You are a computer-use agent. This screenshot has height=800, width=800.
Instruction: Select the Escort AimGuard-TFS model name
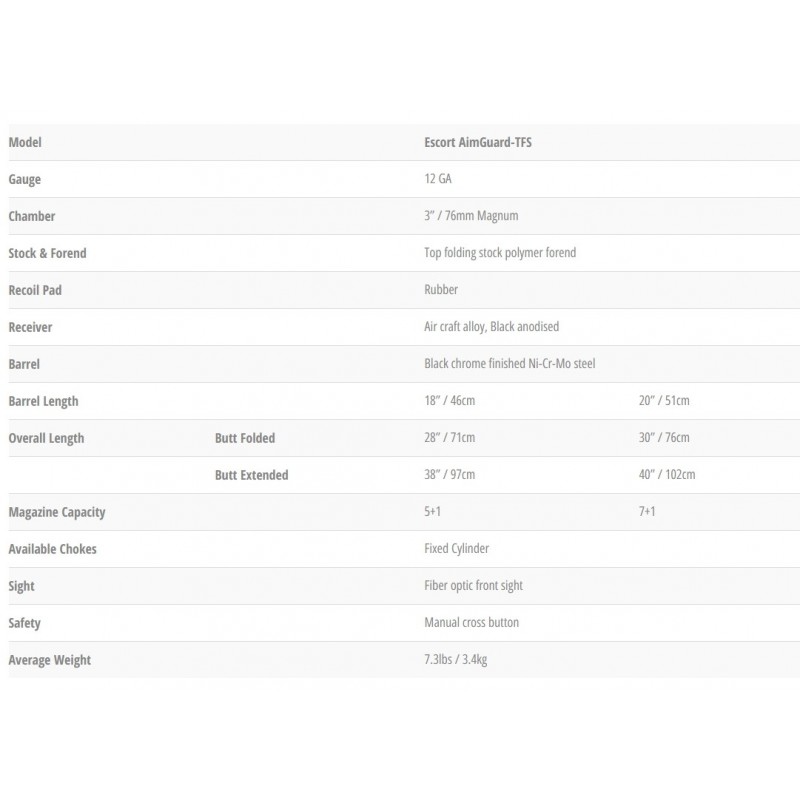tap(478, 142)
